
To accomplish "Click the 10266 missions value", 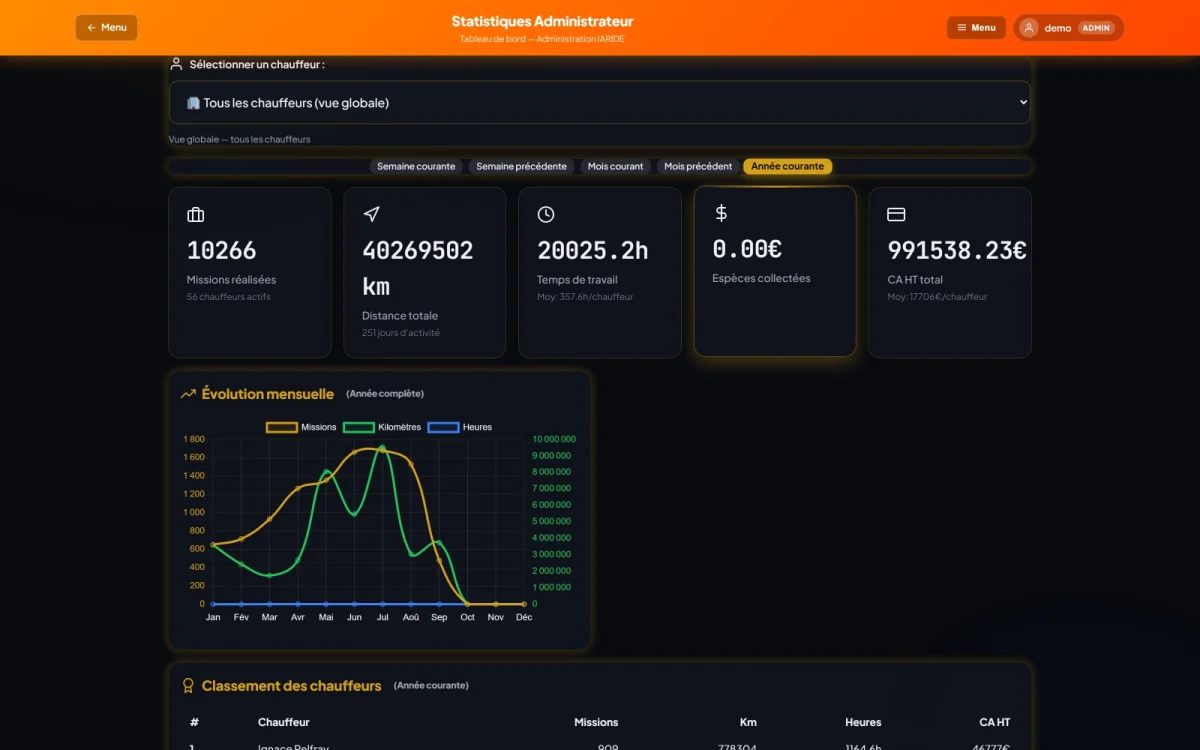I will click(x=222, y=250).
